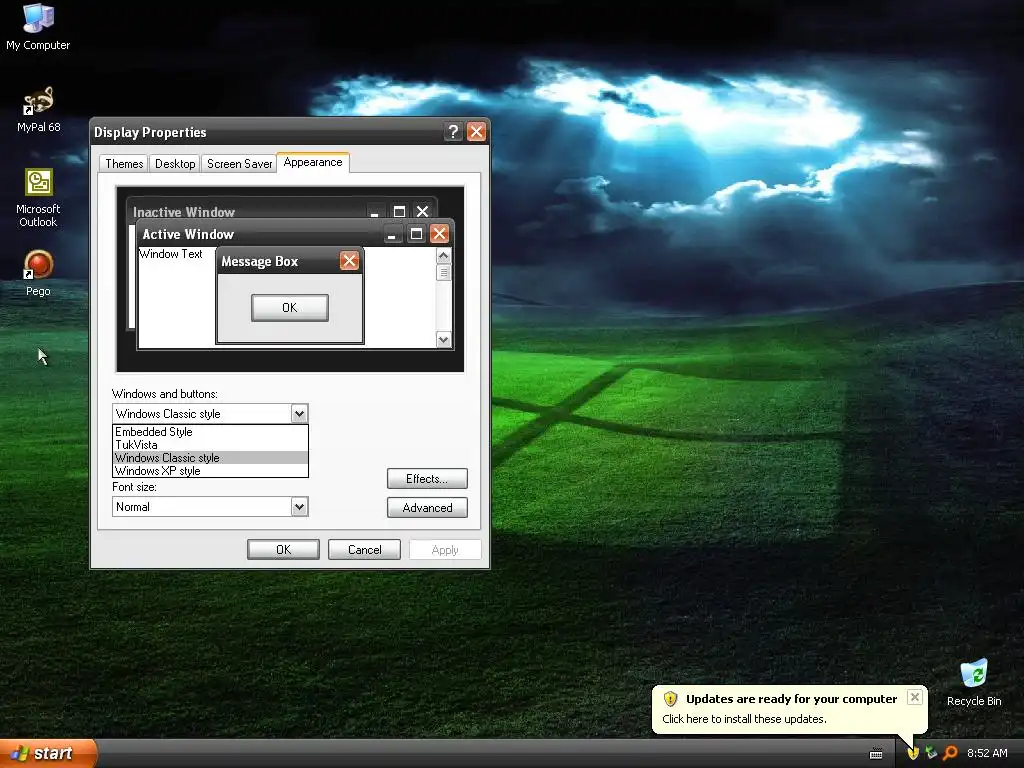
Task: Switch to the Desktop tab
Action: [x=175, y=163]
